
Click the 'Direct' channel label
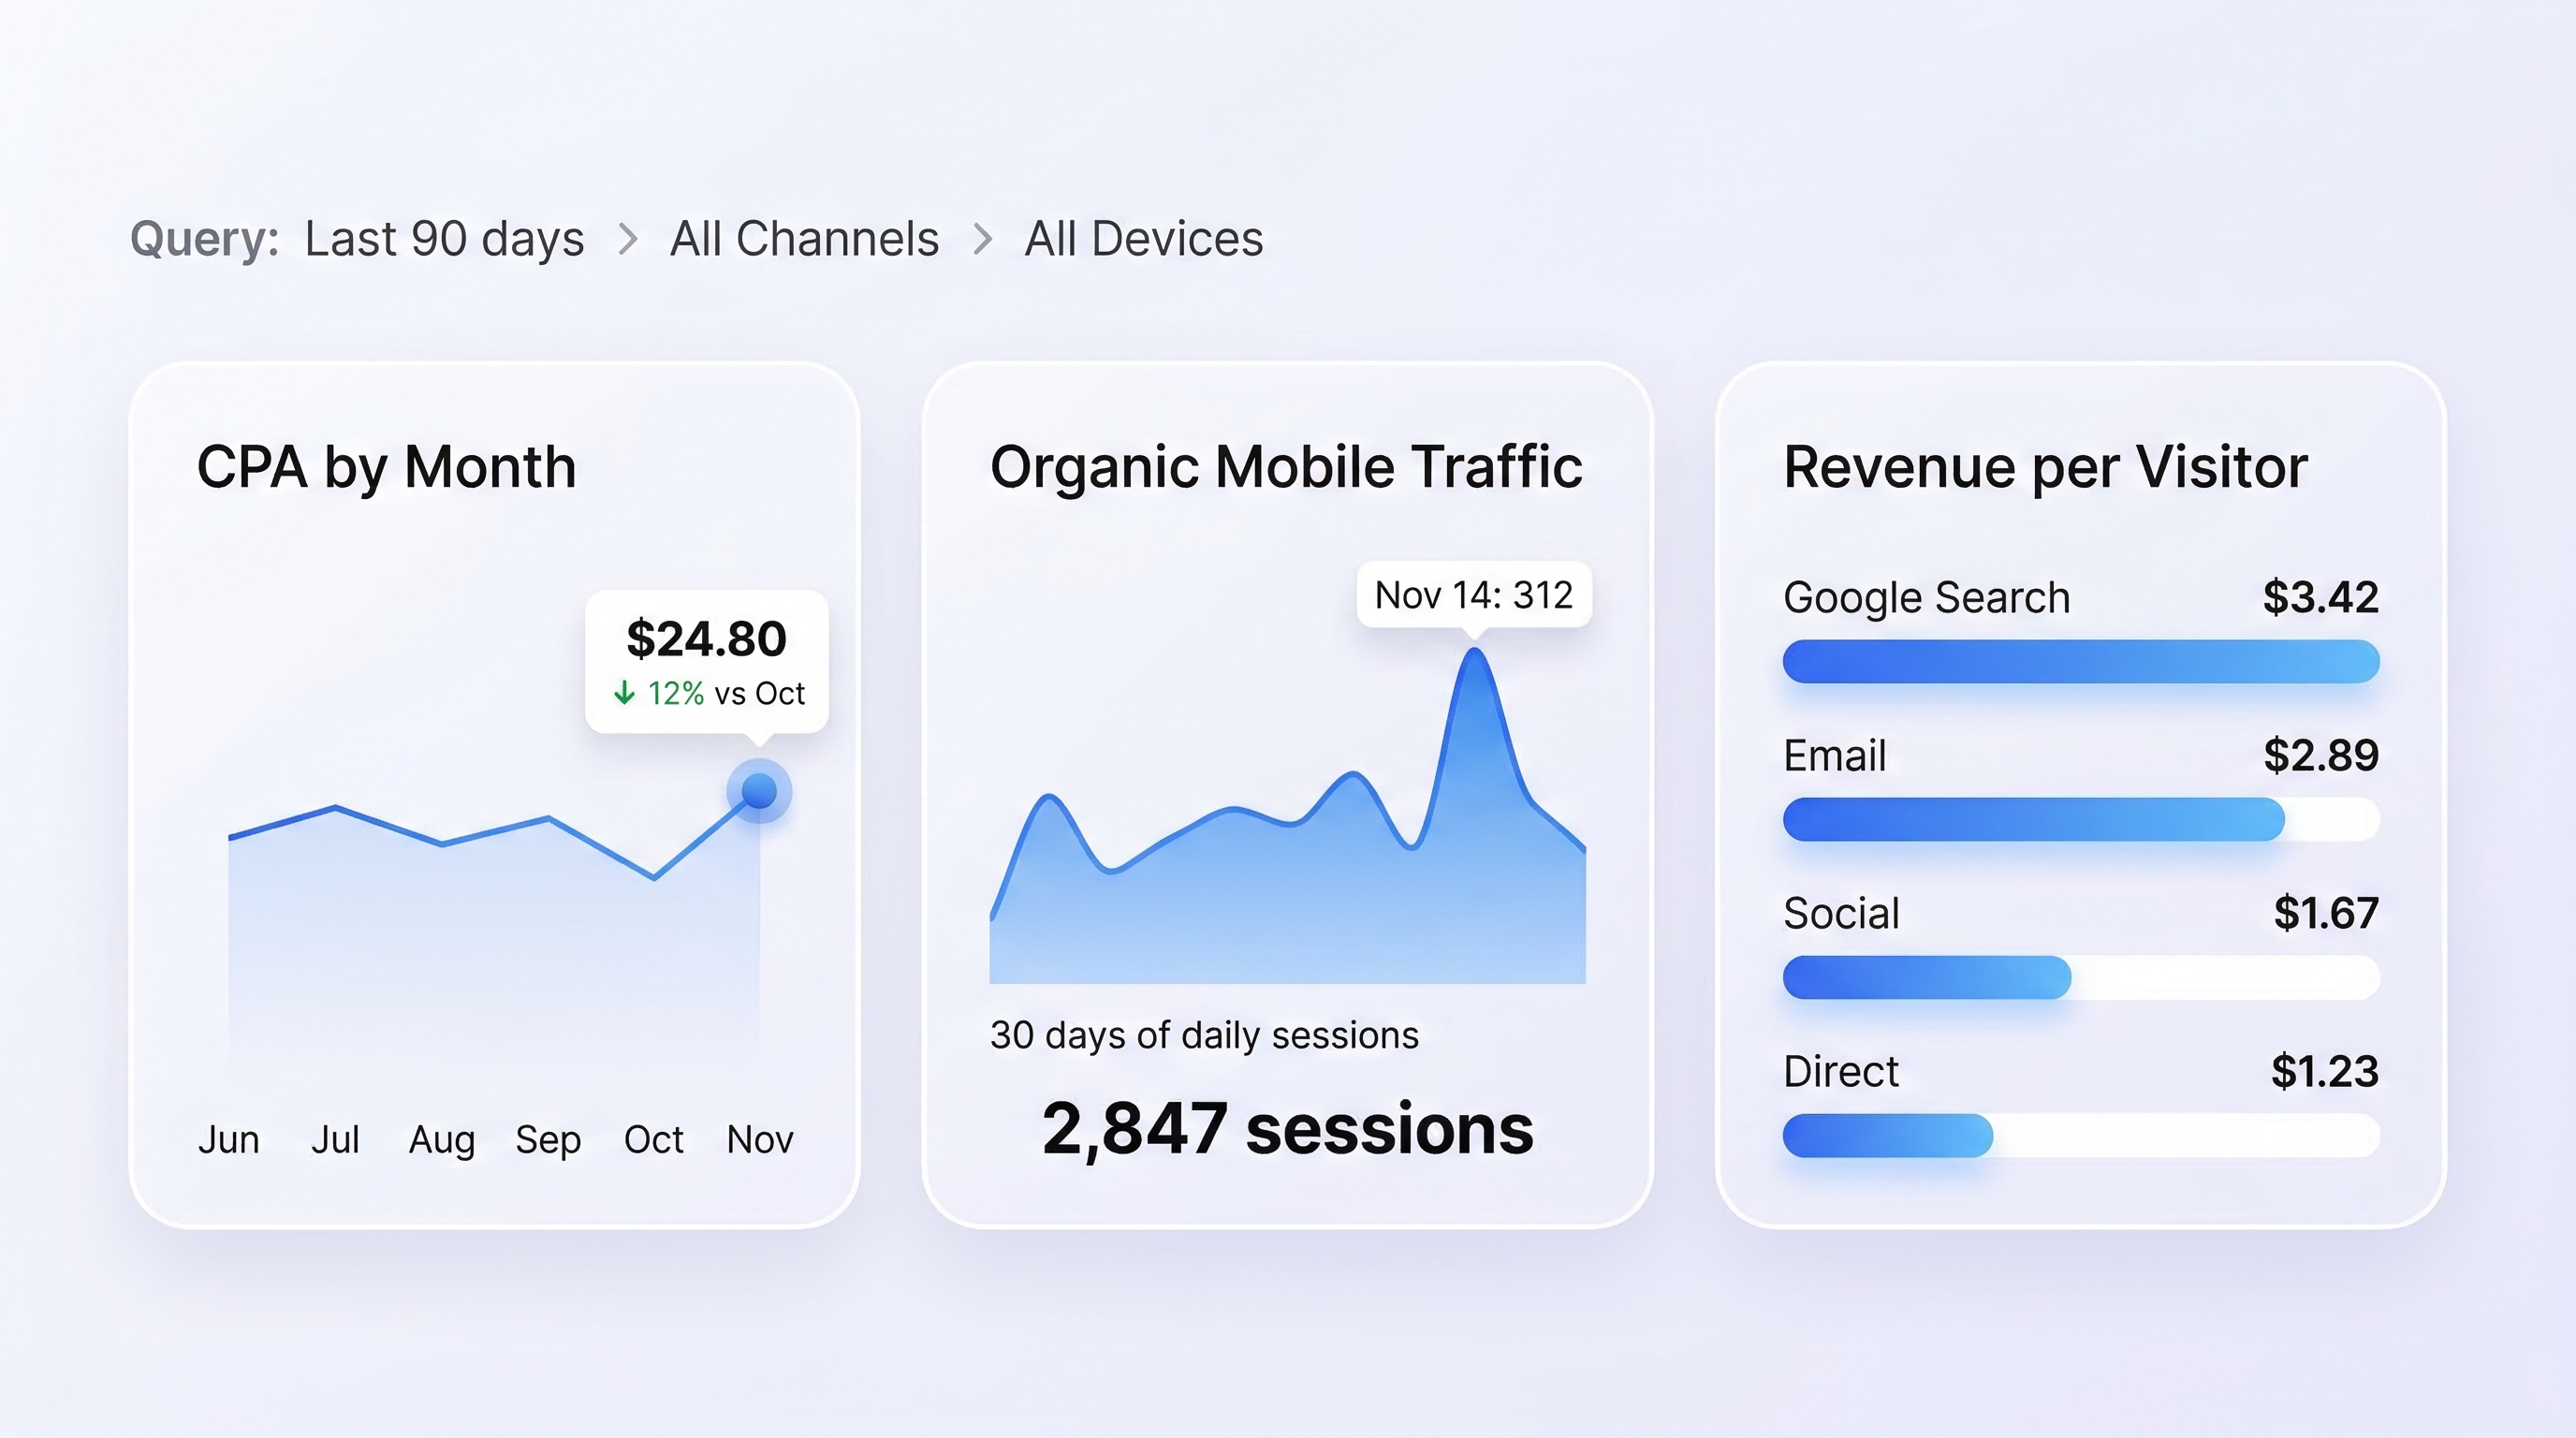(1840, 1071)
